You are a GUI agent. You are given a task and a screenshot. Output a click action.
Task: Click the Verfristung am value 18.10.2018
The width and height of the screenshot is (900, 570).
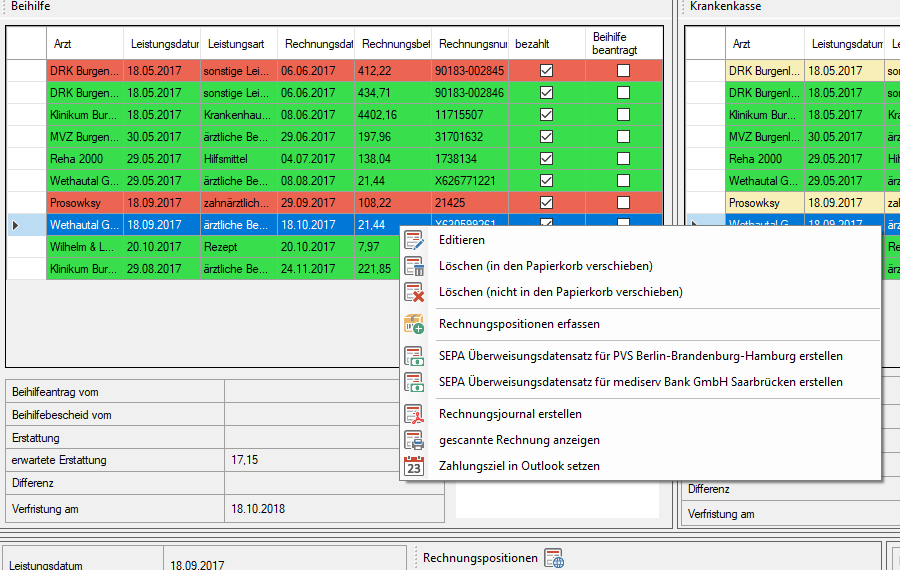point(258,509)
